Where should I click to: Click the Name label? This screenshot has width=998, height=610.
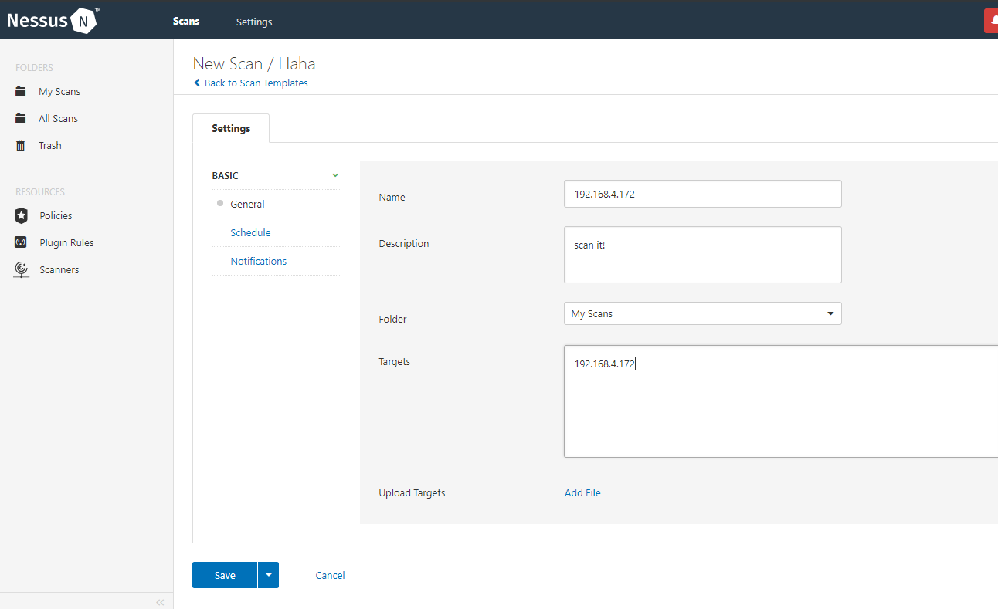(x=391, y=197)
